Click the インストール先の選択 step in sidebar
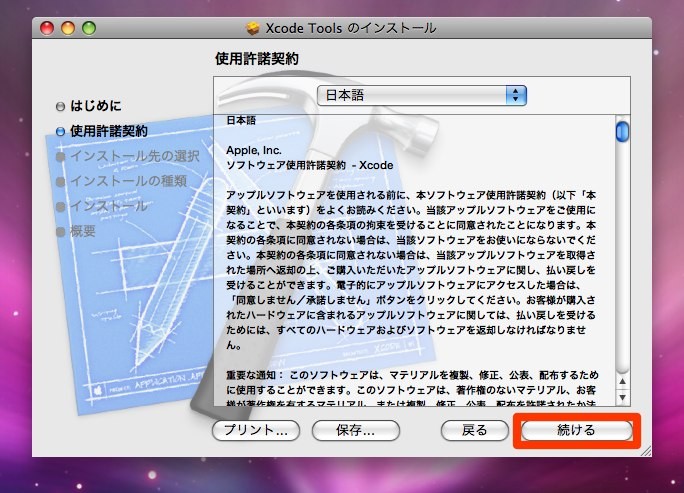The image size is (684, 493). tap(128, 156)
